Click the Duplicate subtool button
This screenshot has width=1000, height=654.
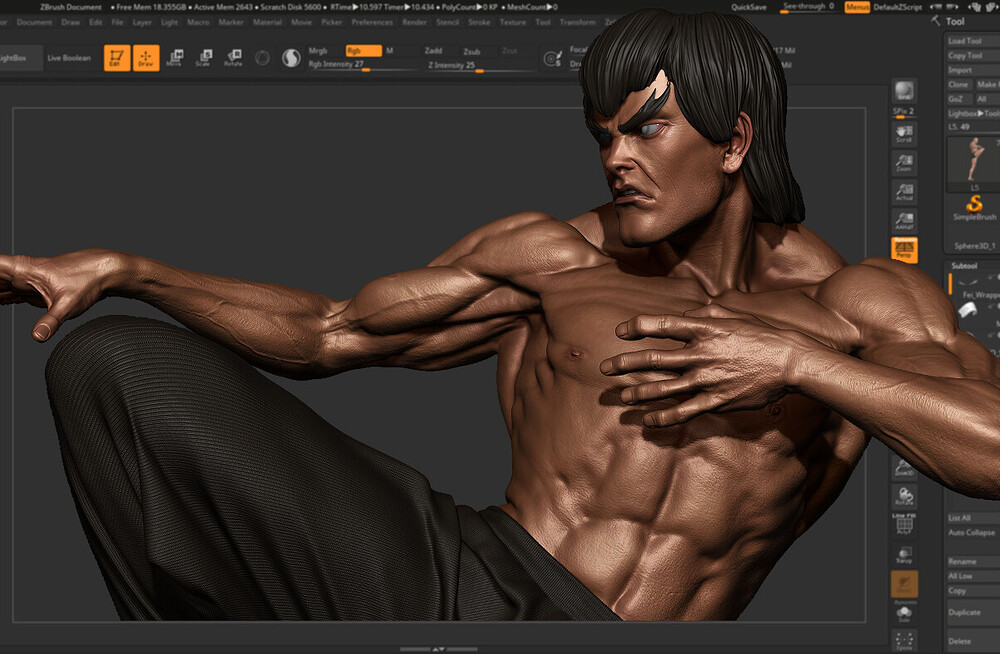(972, 613)
